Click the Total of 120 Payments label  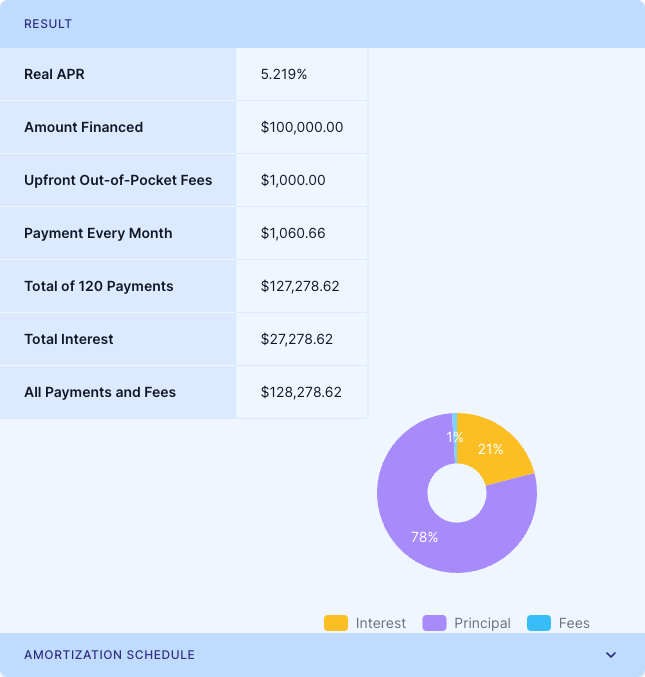(99, 286)
